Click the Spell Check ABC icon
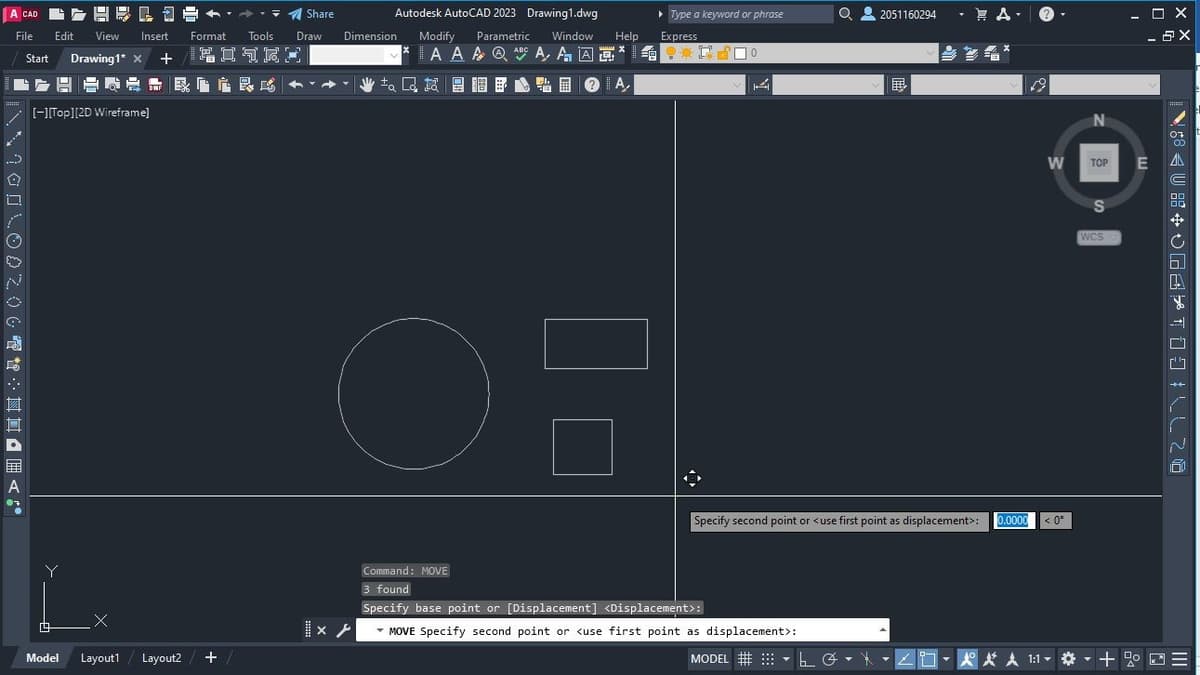This screenshot has width=1200, height=675. point(521,52)
